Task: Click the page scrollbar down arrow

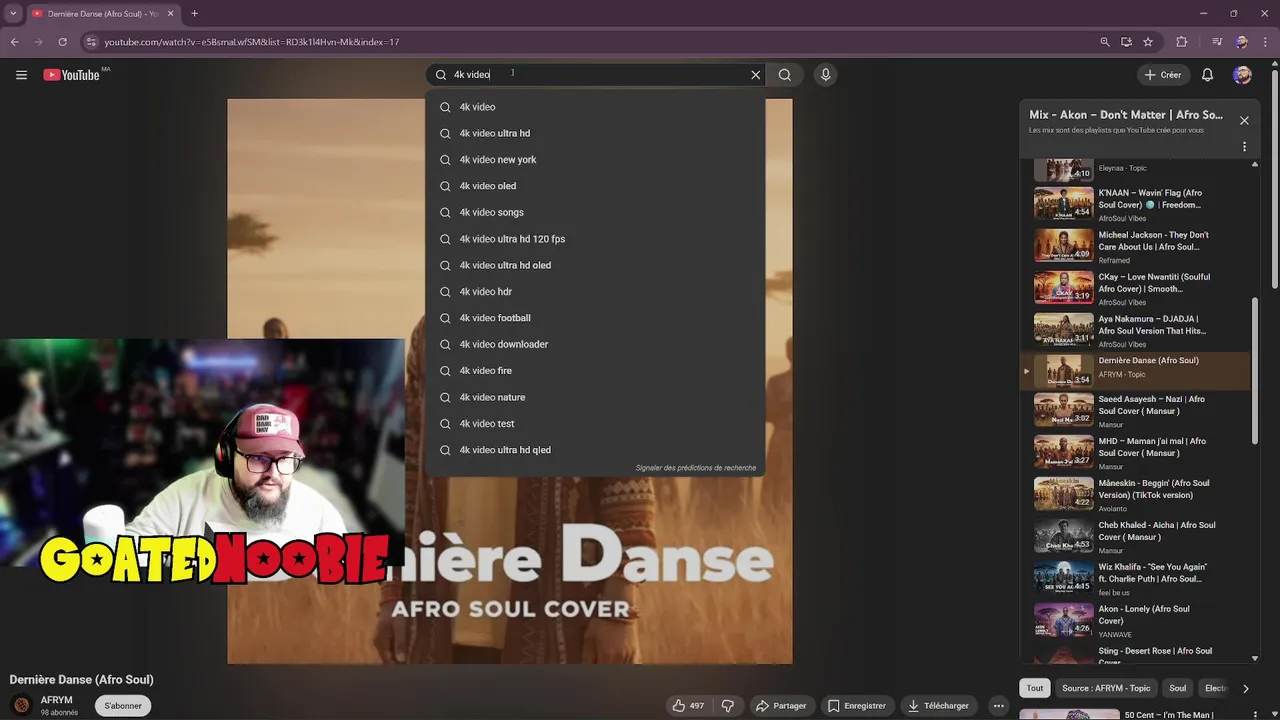Action: pyautogui.click(x=1274, y=713)
